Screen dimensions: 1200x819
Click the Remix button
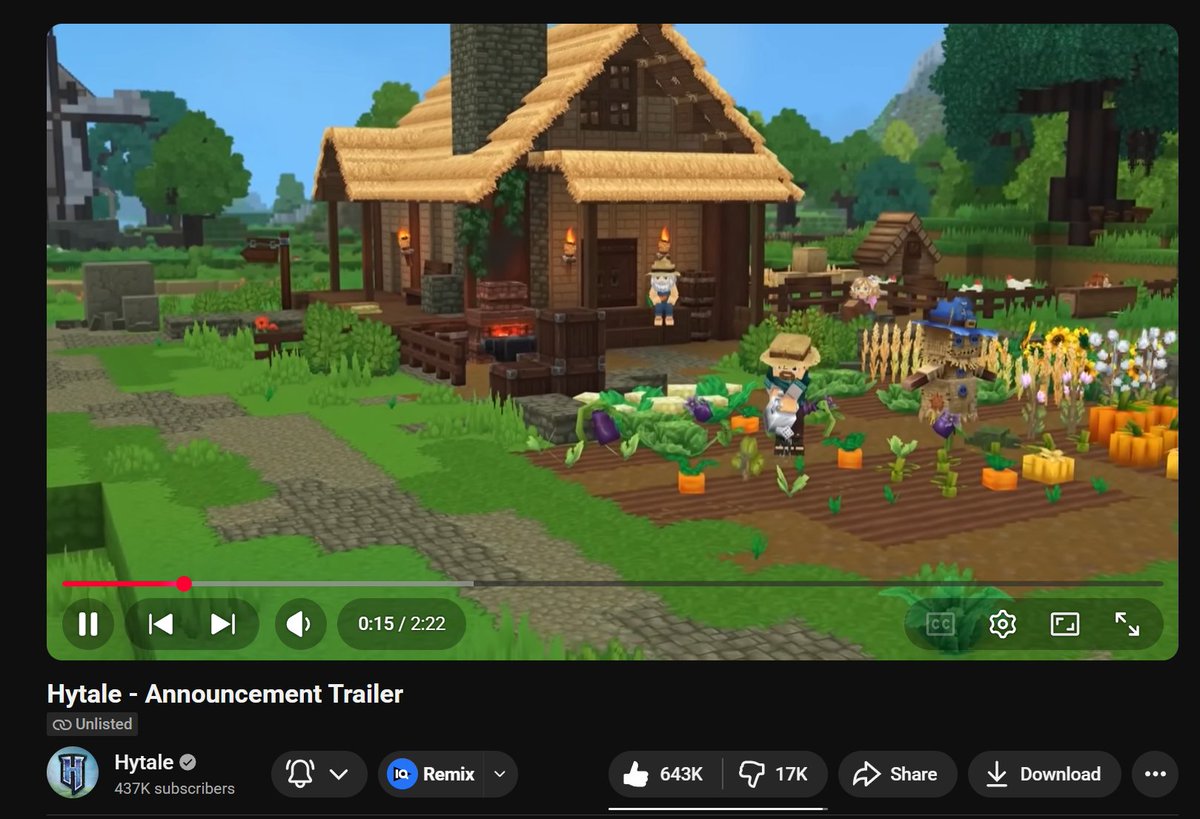pyautogui.click(x=432, y=774)
